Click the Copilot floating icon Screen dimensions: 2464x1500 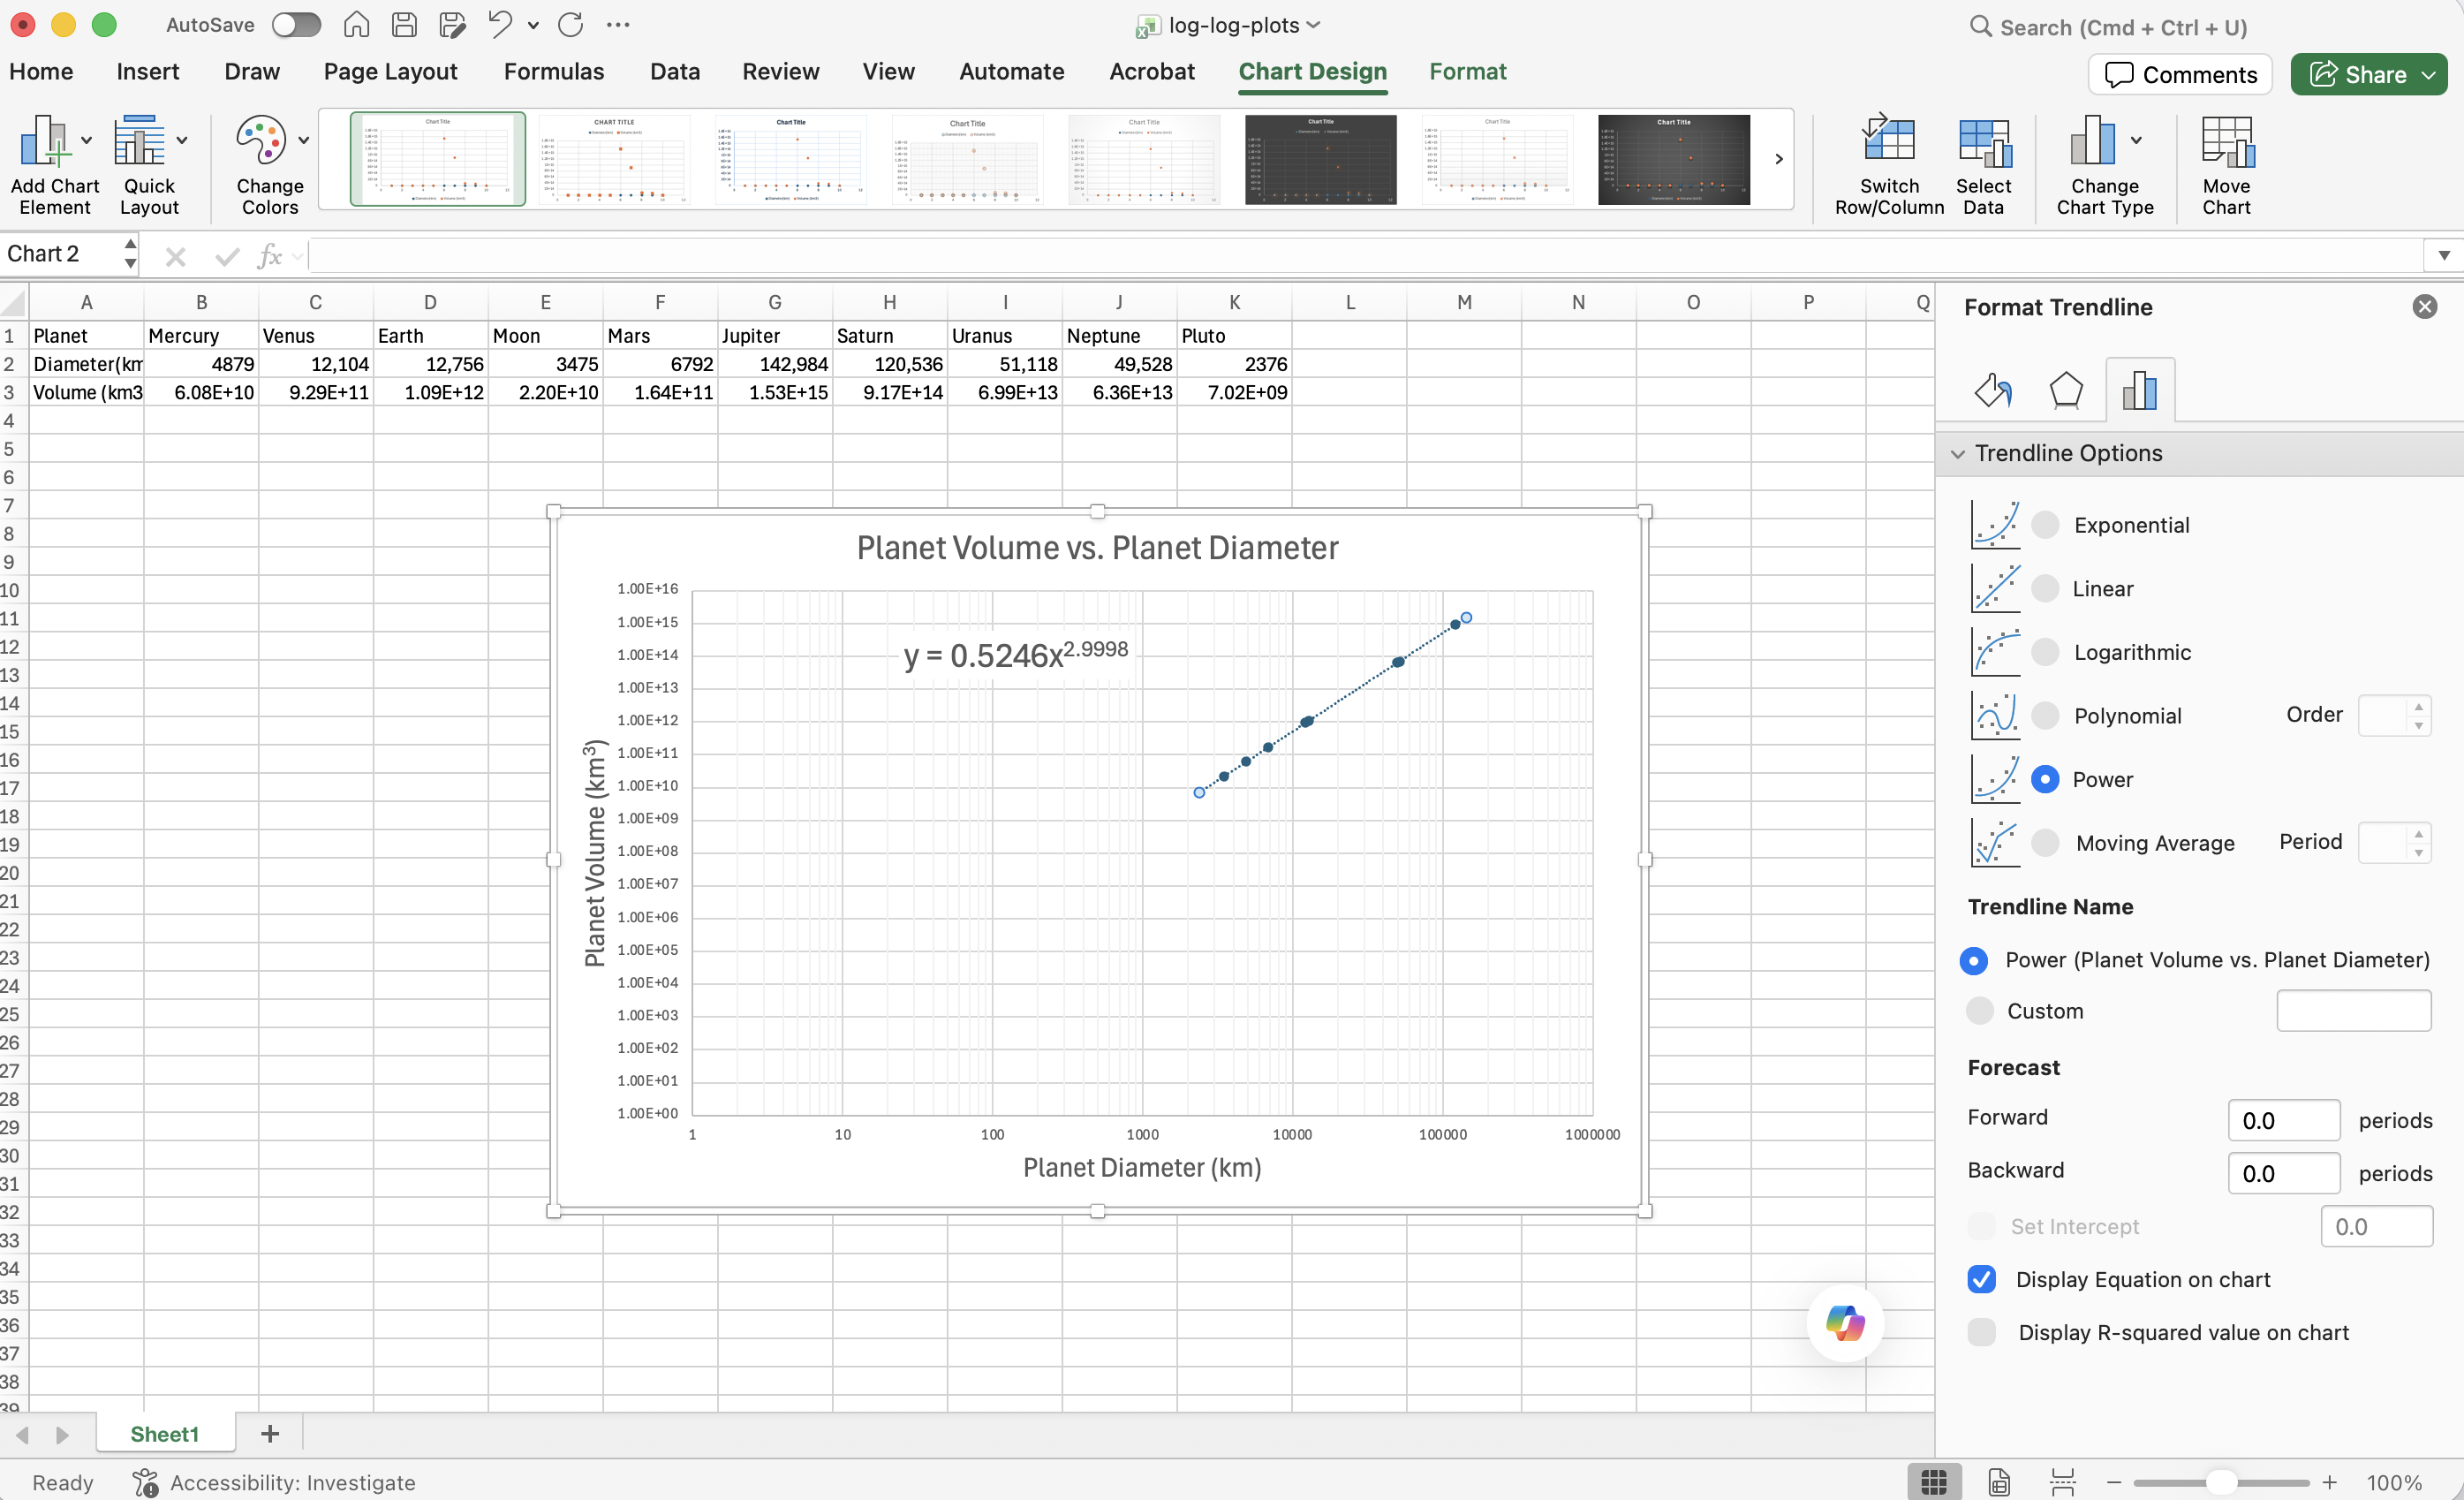click(x=1845, y=1323)
